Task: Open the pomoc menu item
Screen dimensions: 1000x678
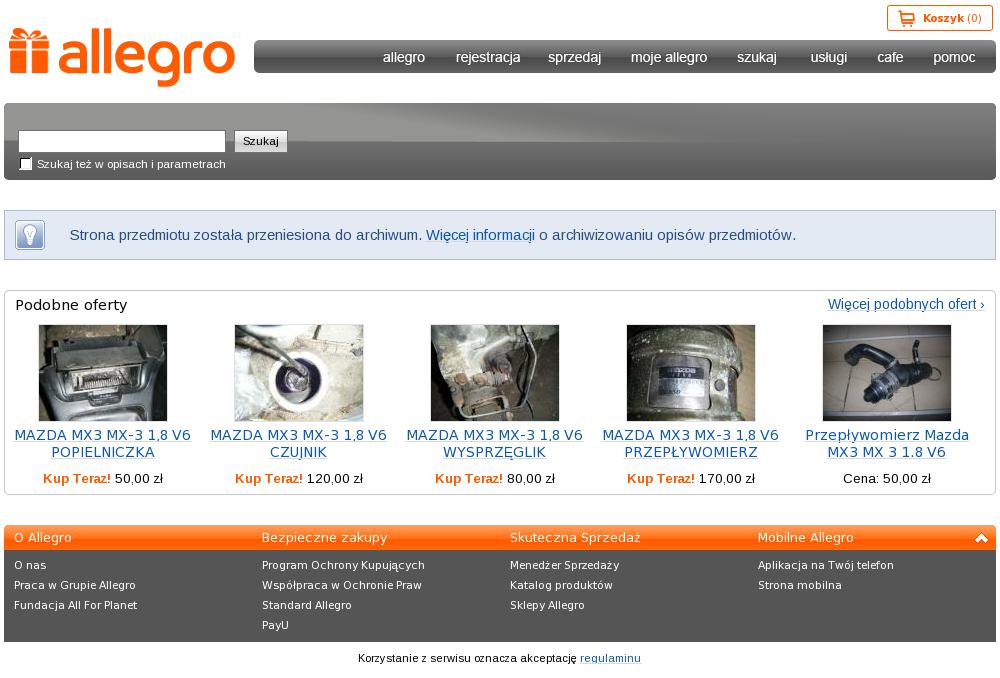Action: coord(954,57)
